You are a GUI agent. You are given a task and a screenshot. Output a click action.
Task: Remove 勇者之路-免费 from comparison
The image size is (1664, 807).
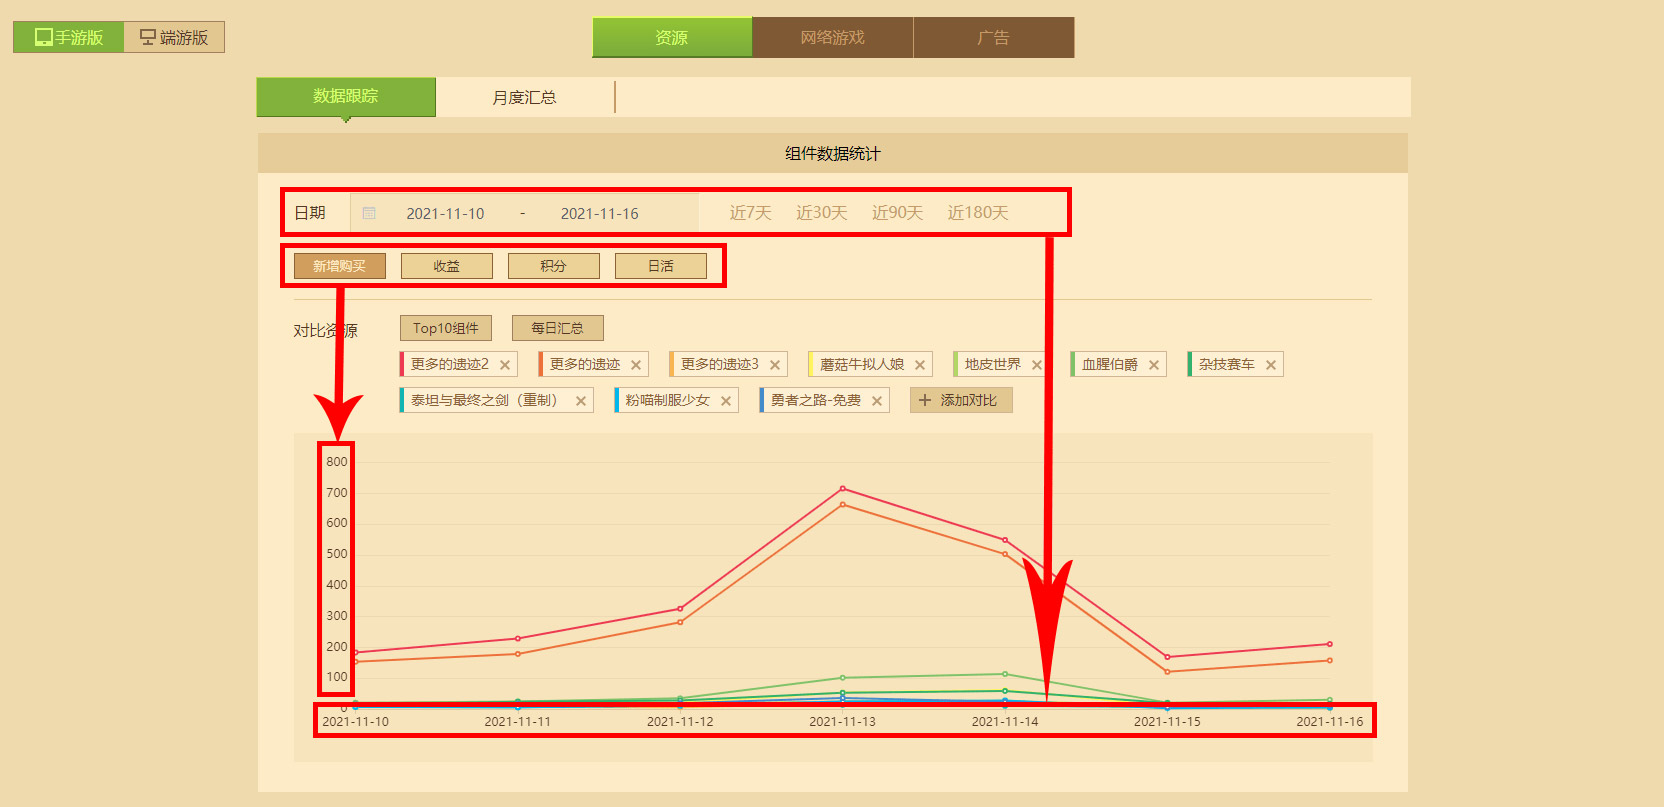click(877, 401)
